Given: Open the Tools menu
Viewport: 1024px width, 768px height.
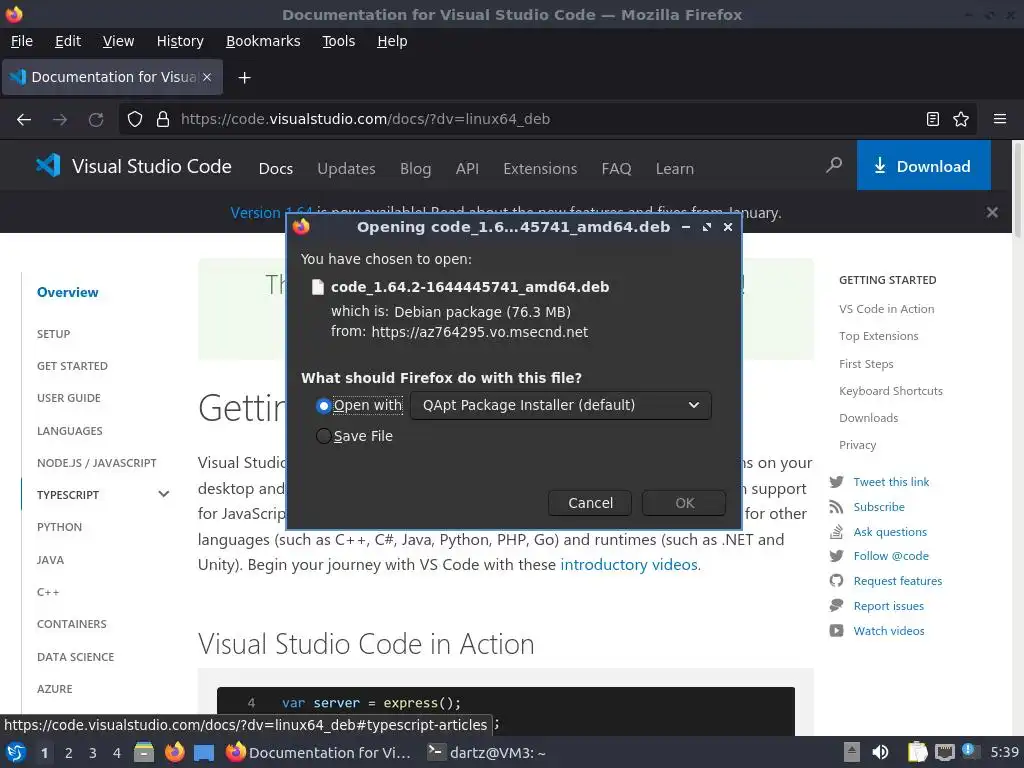Looking at the screenshot, I should (x=338, y=41).
